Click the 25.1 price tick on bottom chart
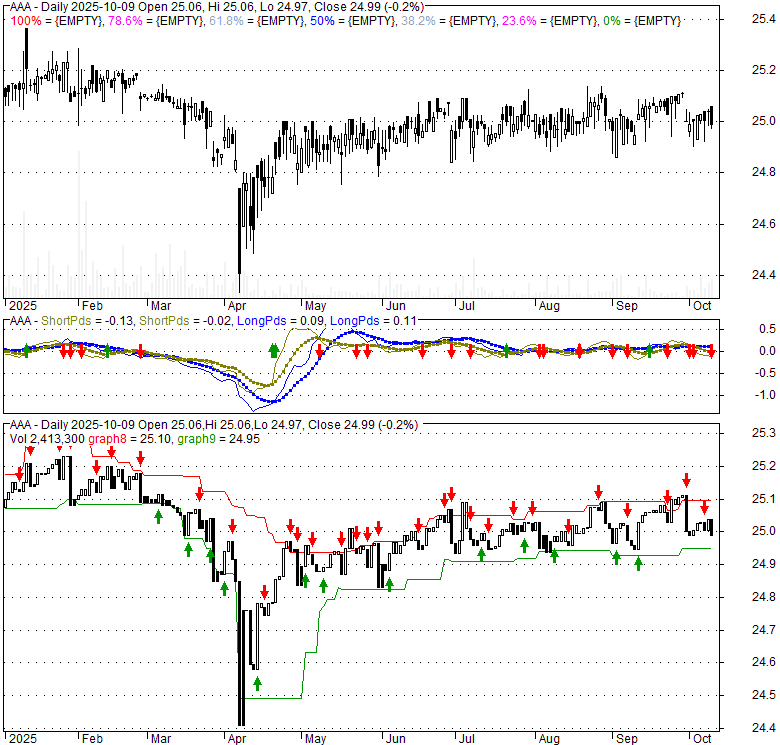The height and width of the screenshot is (745, 780). point(763,499)
